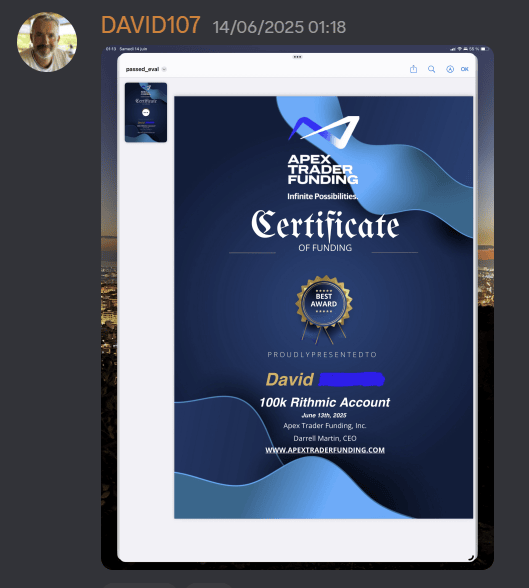Select the certificate page thumbnail in the sidebar
The width and height of the screenshot is (529, 588).
146,112
